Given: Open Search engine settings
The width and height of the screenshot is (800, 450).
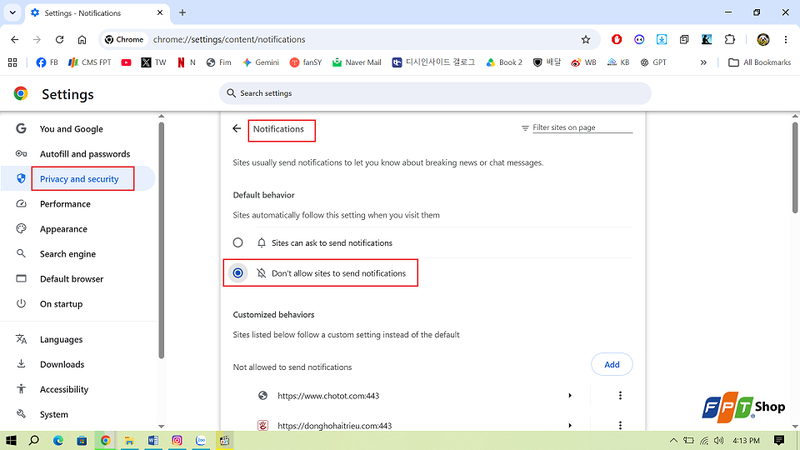Looking at the screenshot, I should pos(68,254).
